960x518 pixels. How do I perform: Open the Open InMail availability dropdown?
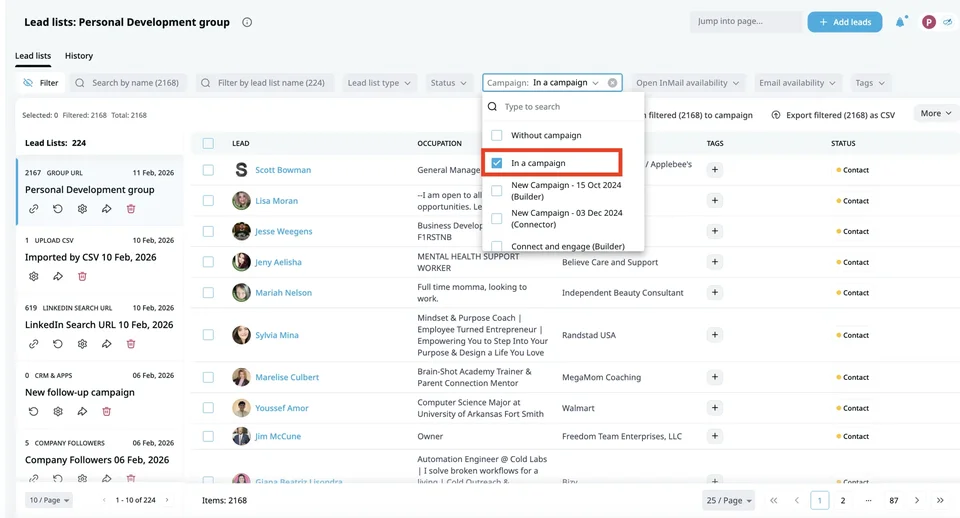click(688, 83)
